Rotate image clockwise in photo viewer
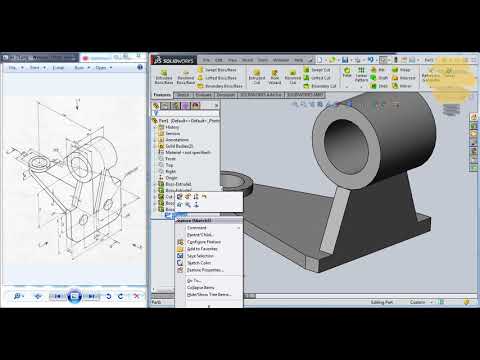 (121, 296)
